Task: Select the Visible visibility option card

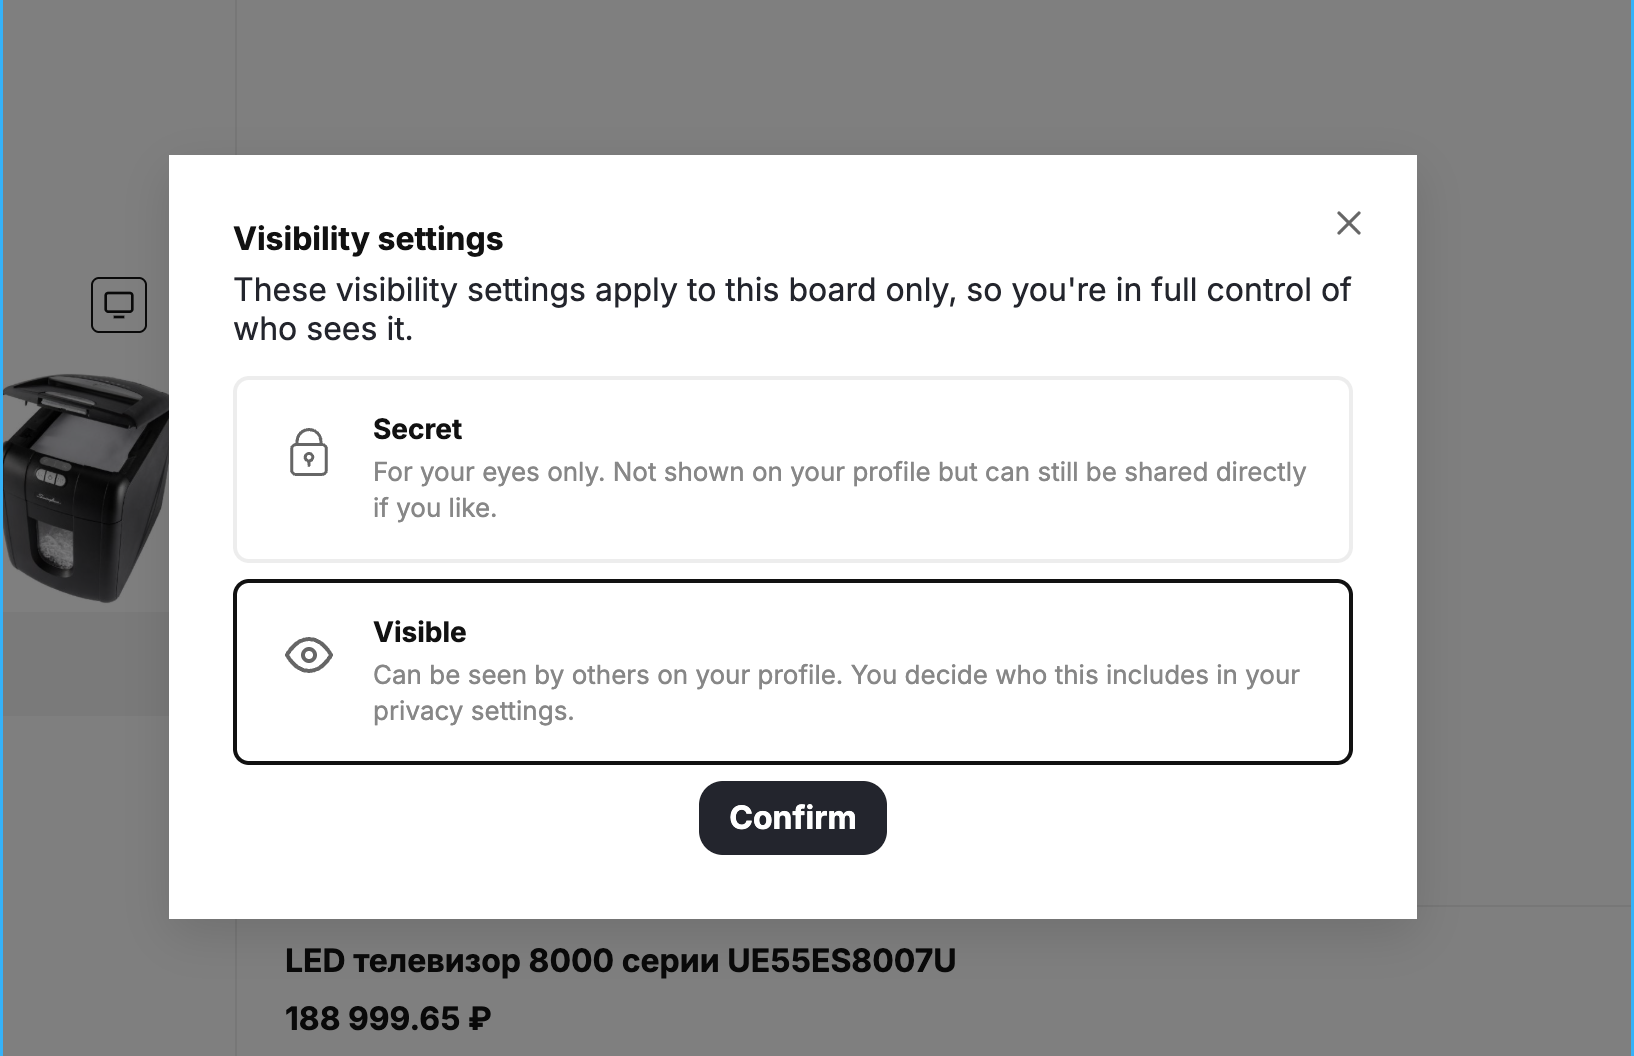Action: click(x=792, y=672)
